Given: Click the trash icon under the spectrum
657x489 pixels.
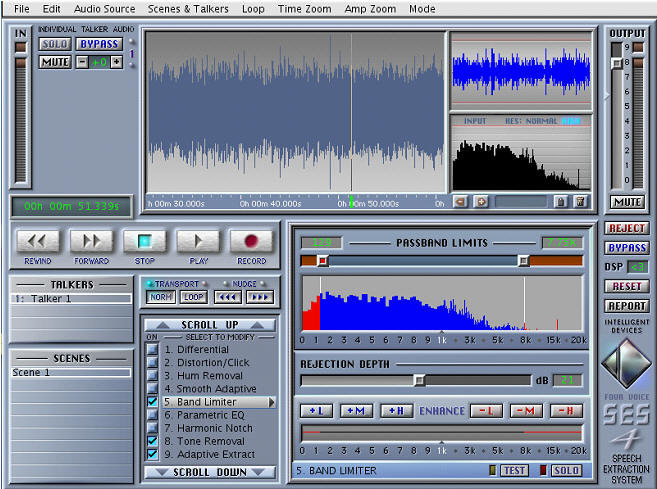Looking at the screenshot, I should (580, 202).
